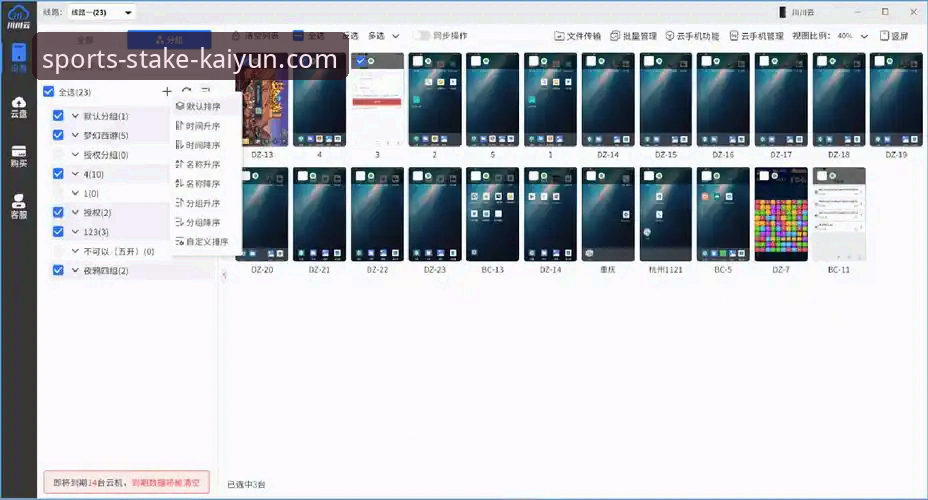Toggle the 同步操作 sync operation switch
Image resolution: width=928 pixels, height=500 pixels.
pos(423,35)
